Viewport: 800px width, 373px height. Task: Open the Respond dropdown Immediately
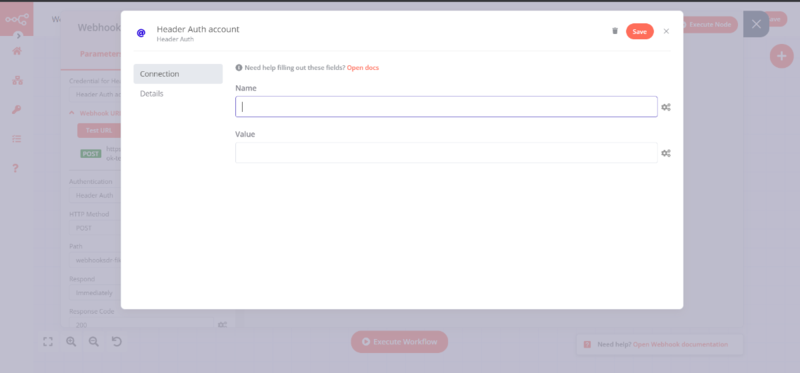point(94,293)
